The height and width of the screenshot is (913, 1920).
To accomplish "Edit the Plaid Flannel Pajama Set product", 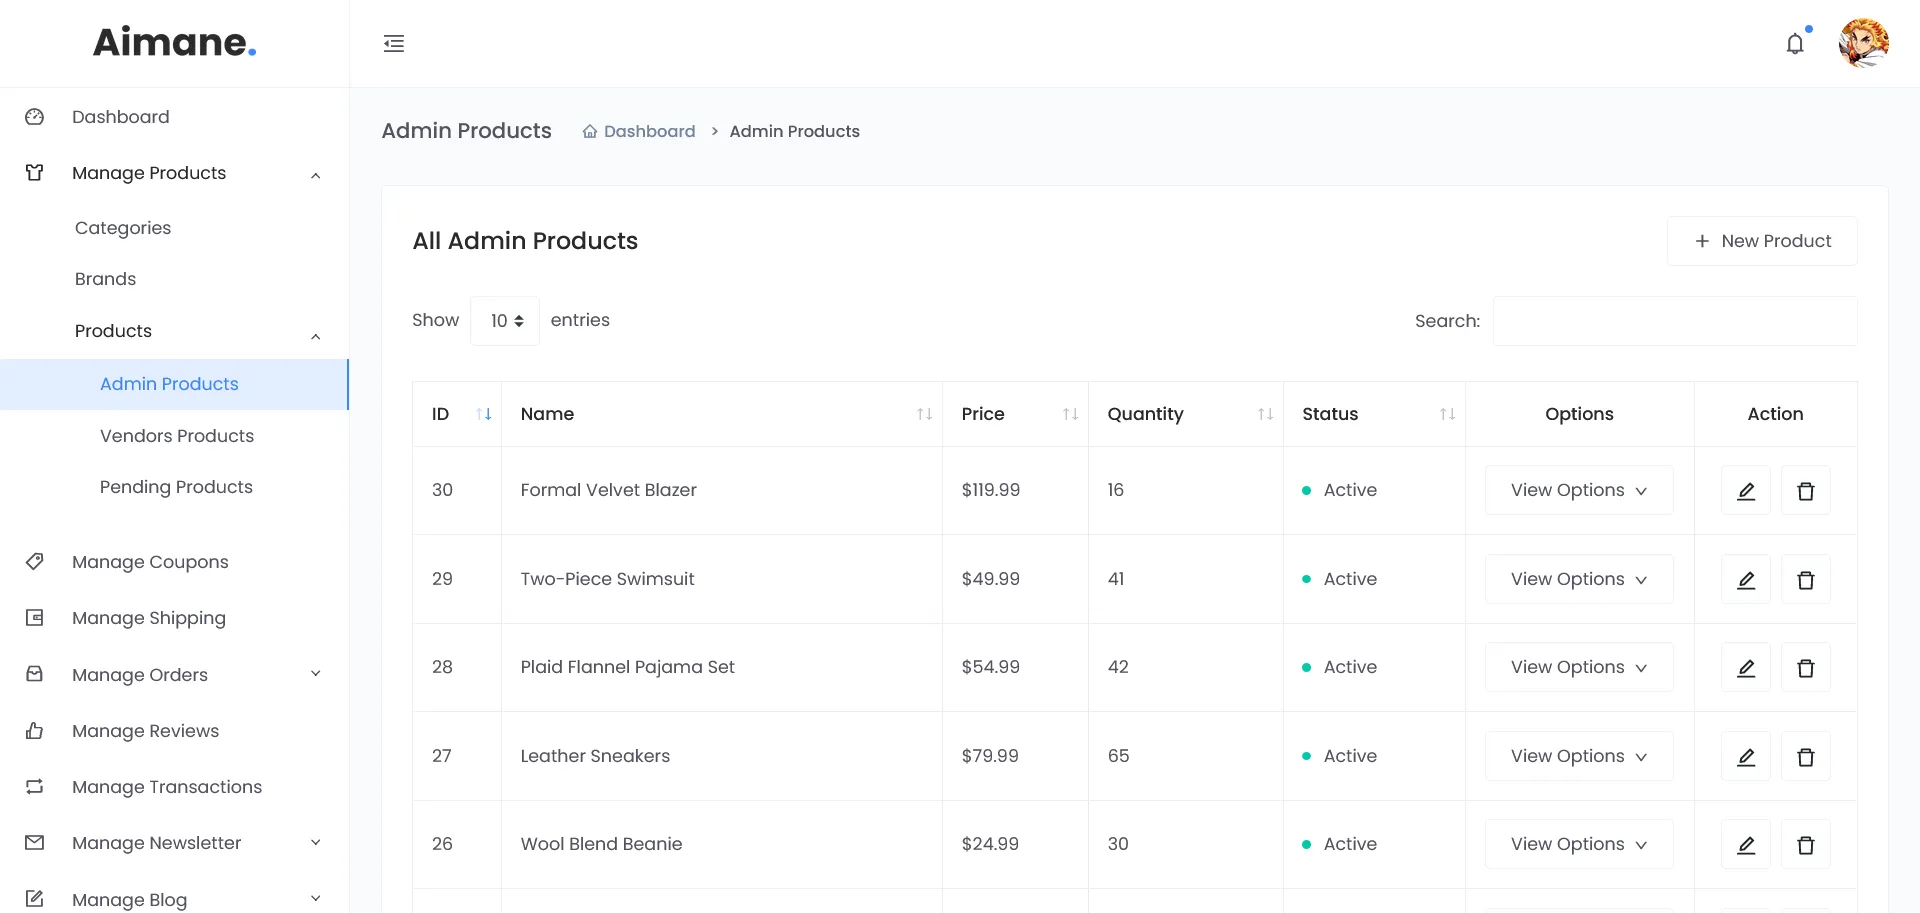I will (1746, 667).
